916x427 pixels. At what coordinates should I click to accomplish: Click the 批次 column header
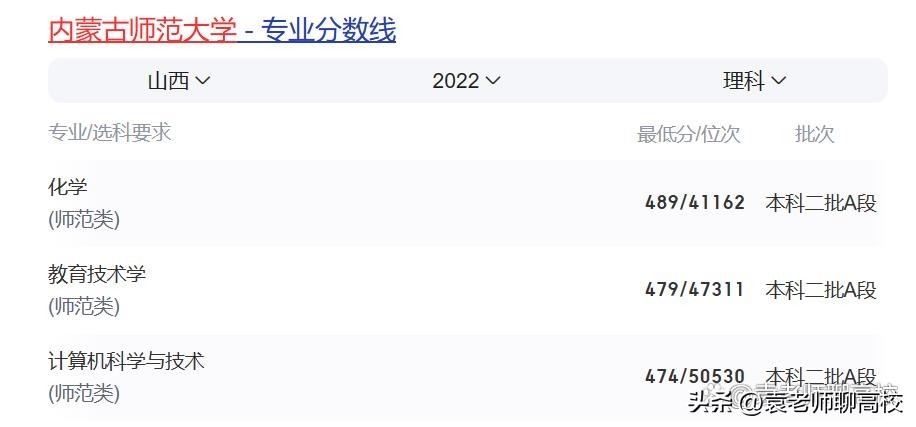815,134
